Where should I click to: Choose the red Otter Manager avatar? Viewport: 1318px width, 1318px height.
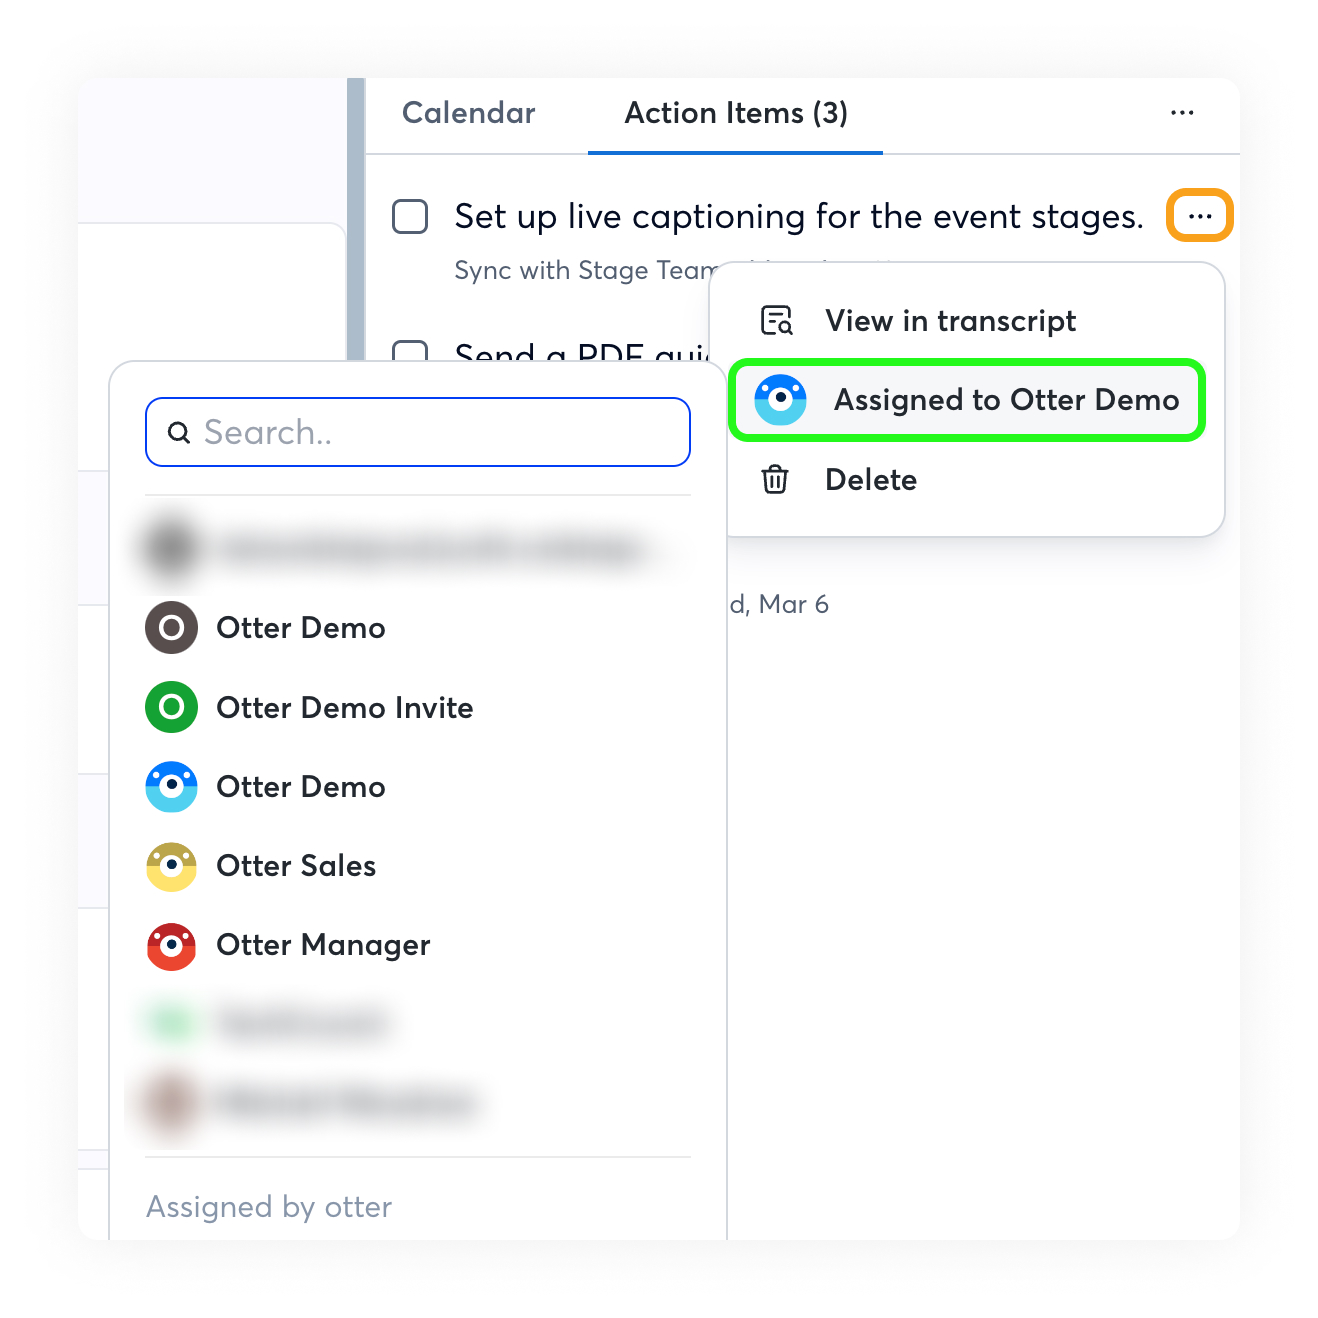[171, 945]
